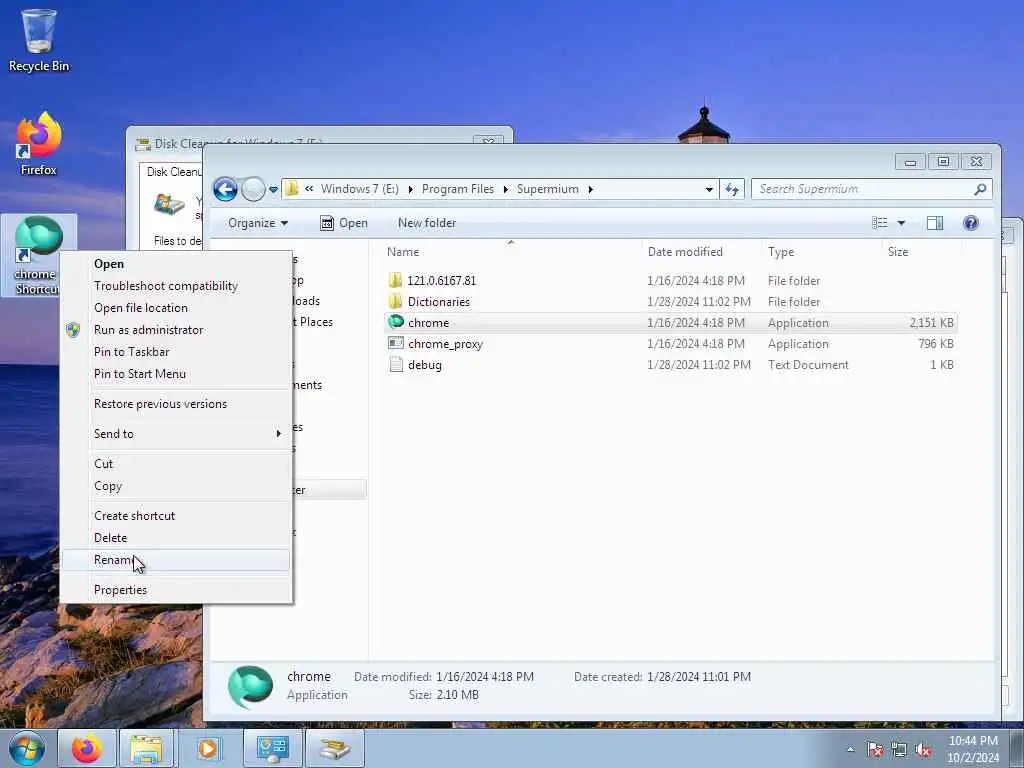
Task: Expand the address bar history dropdown
Action: coord(709,189)
